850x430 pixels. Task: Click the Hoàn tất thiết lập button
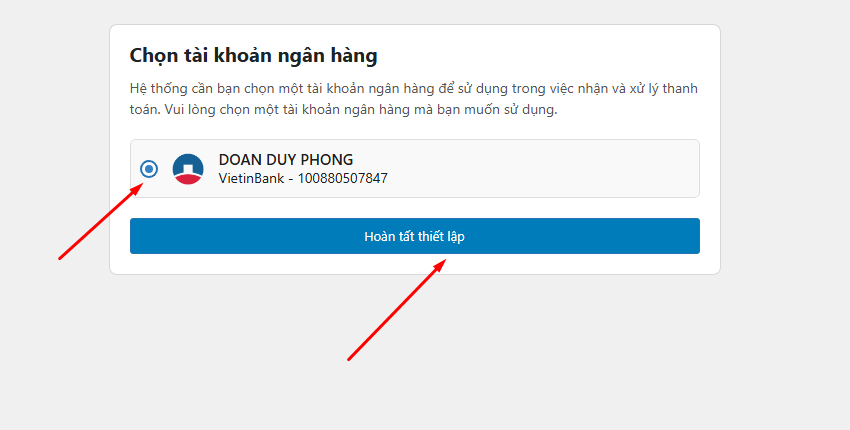click(x=415, y=236)
